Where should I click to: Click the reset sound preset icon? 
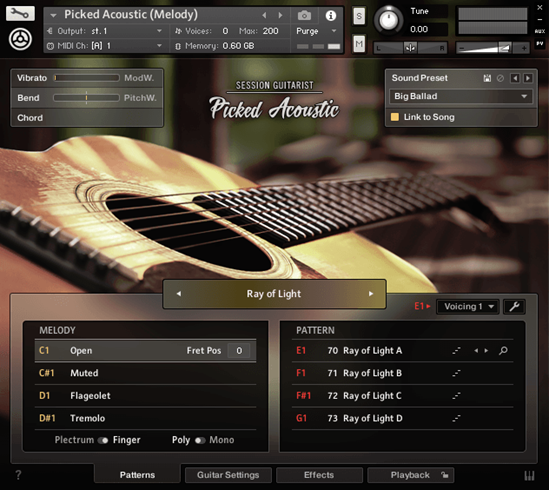point(500,78)
